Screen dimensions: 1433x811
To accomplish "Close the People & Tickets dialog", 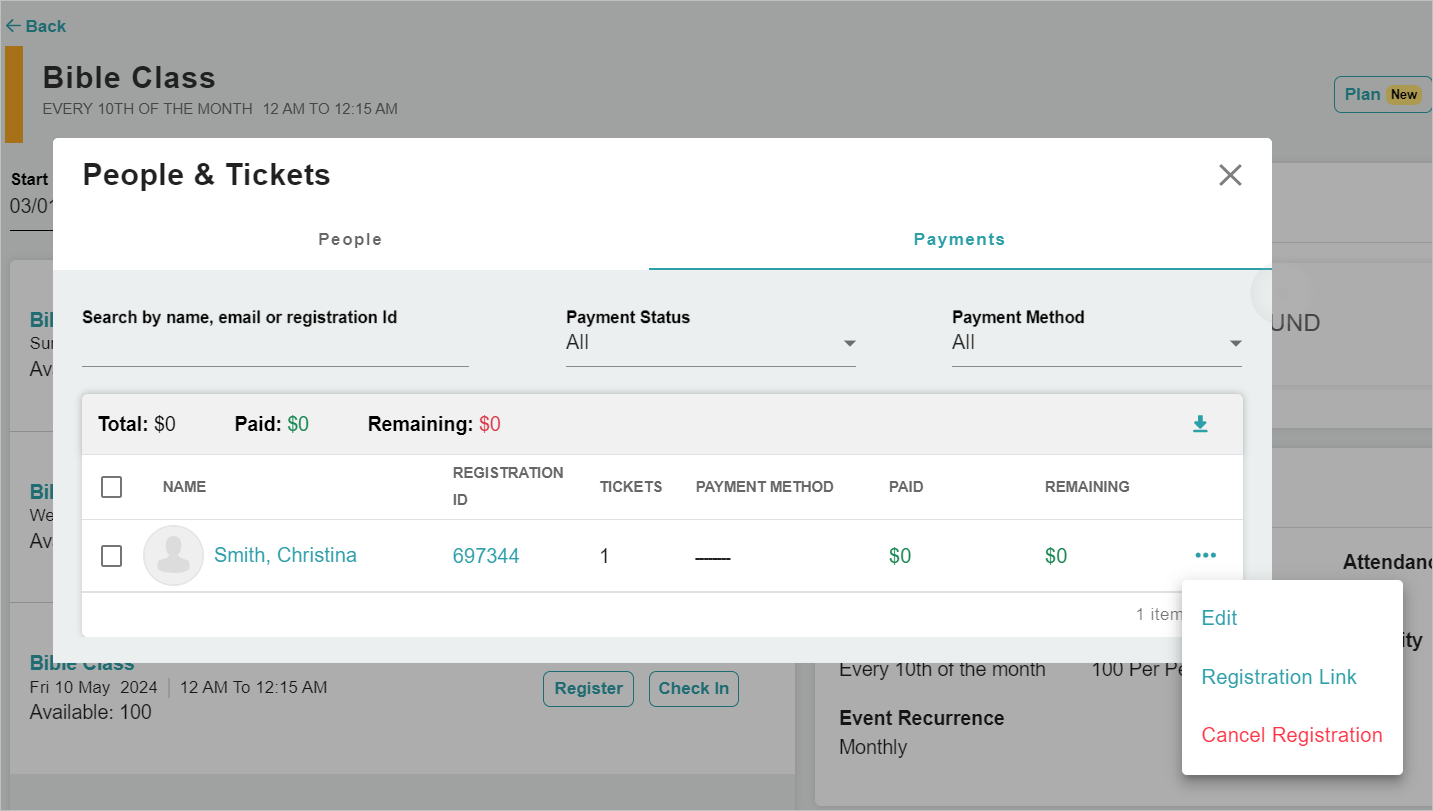I will click(1230, 175).
